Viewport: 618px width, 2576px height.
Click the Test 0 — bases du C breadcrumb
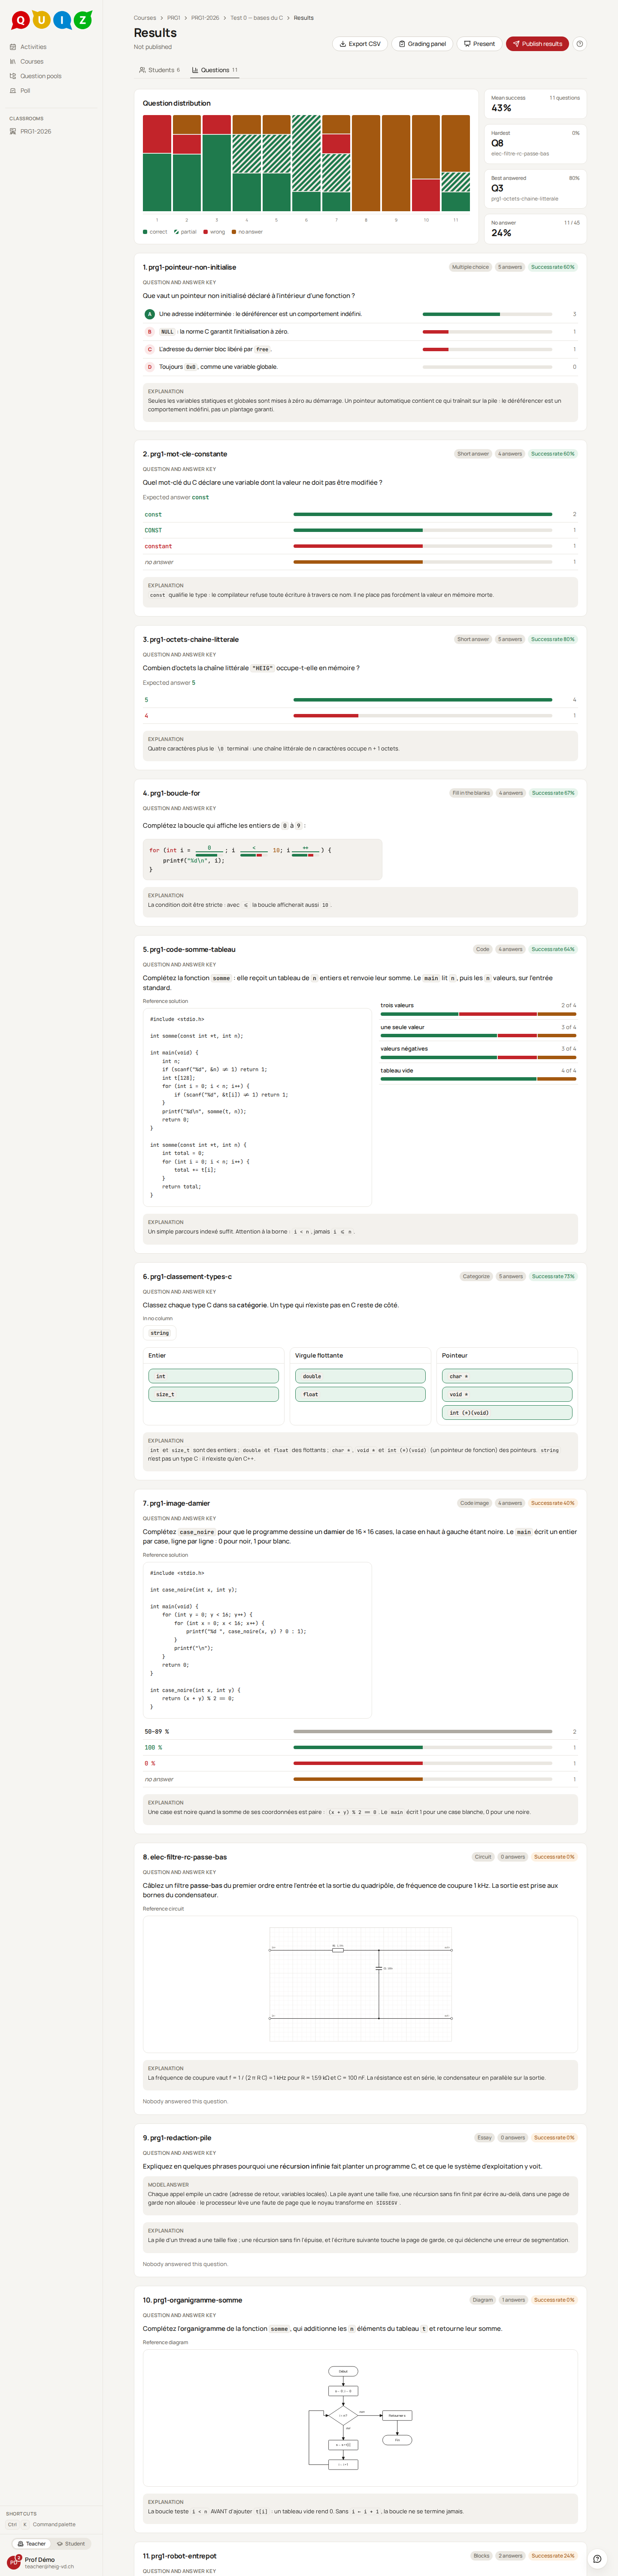coord(257,18)
